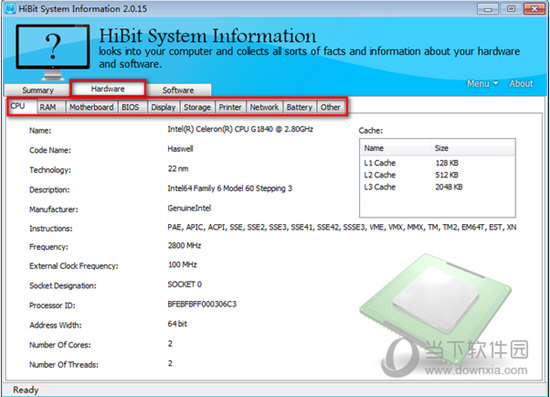Select the L3 Cache row

(437, 187)
